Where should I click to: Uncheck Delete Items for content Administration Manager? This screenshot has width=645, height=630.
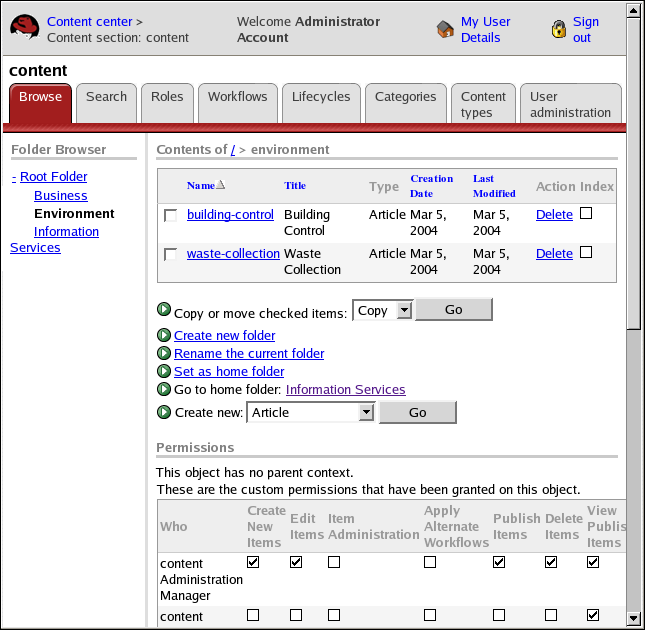[x=551, y=562]
